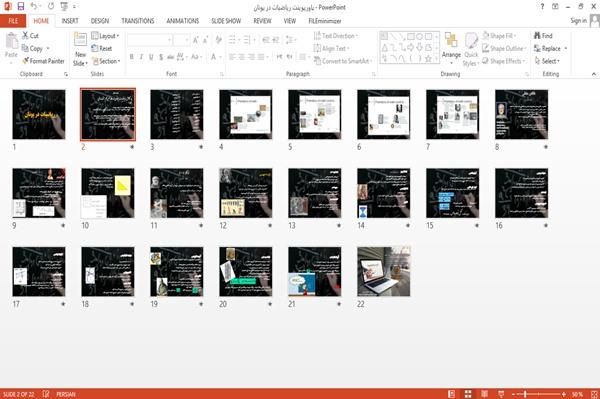Reset the slide layout with Reset
The height and width of the screenshot is (399, 600).
102,48
